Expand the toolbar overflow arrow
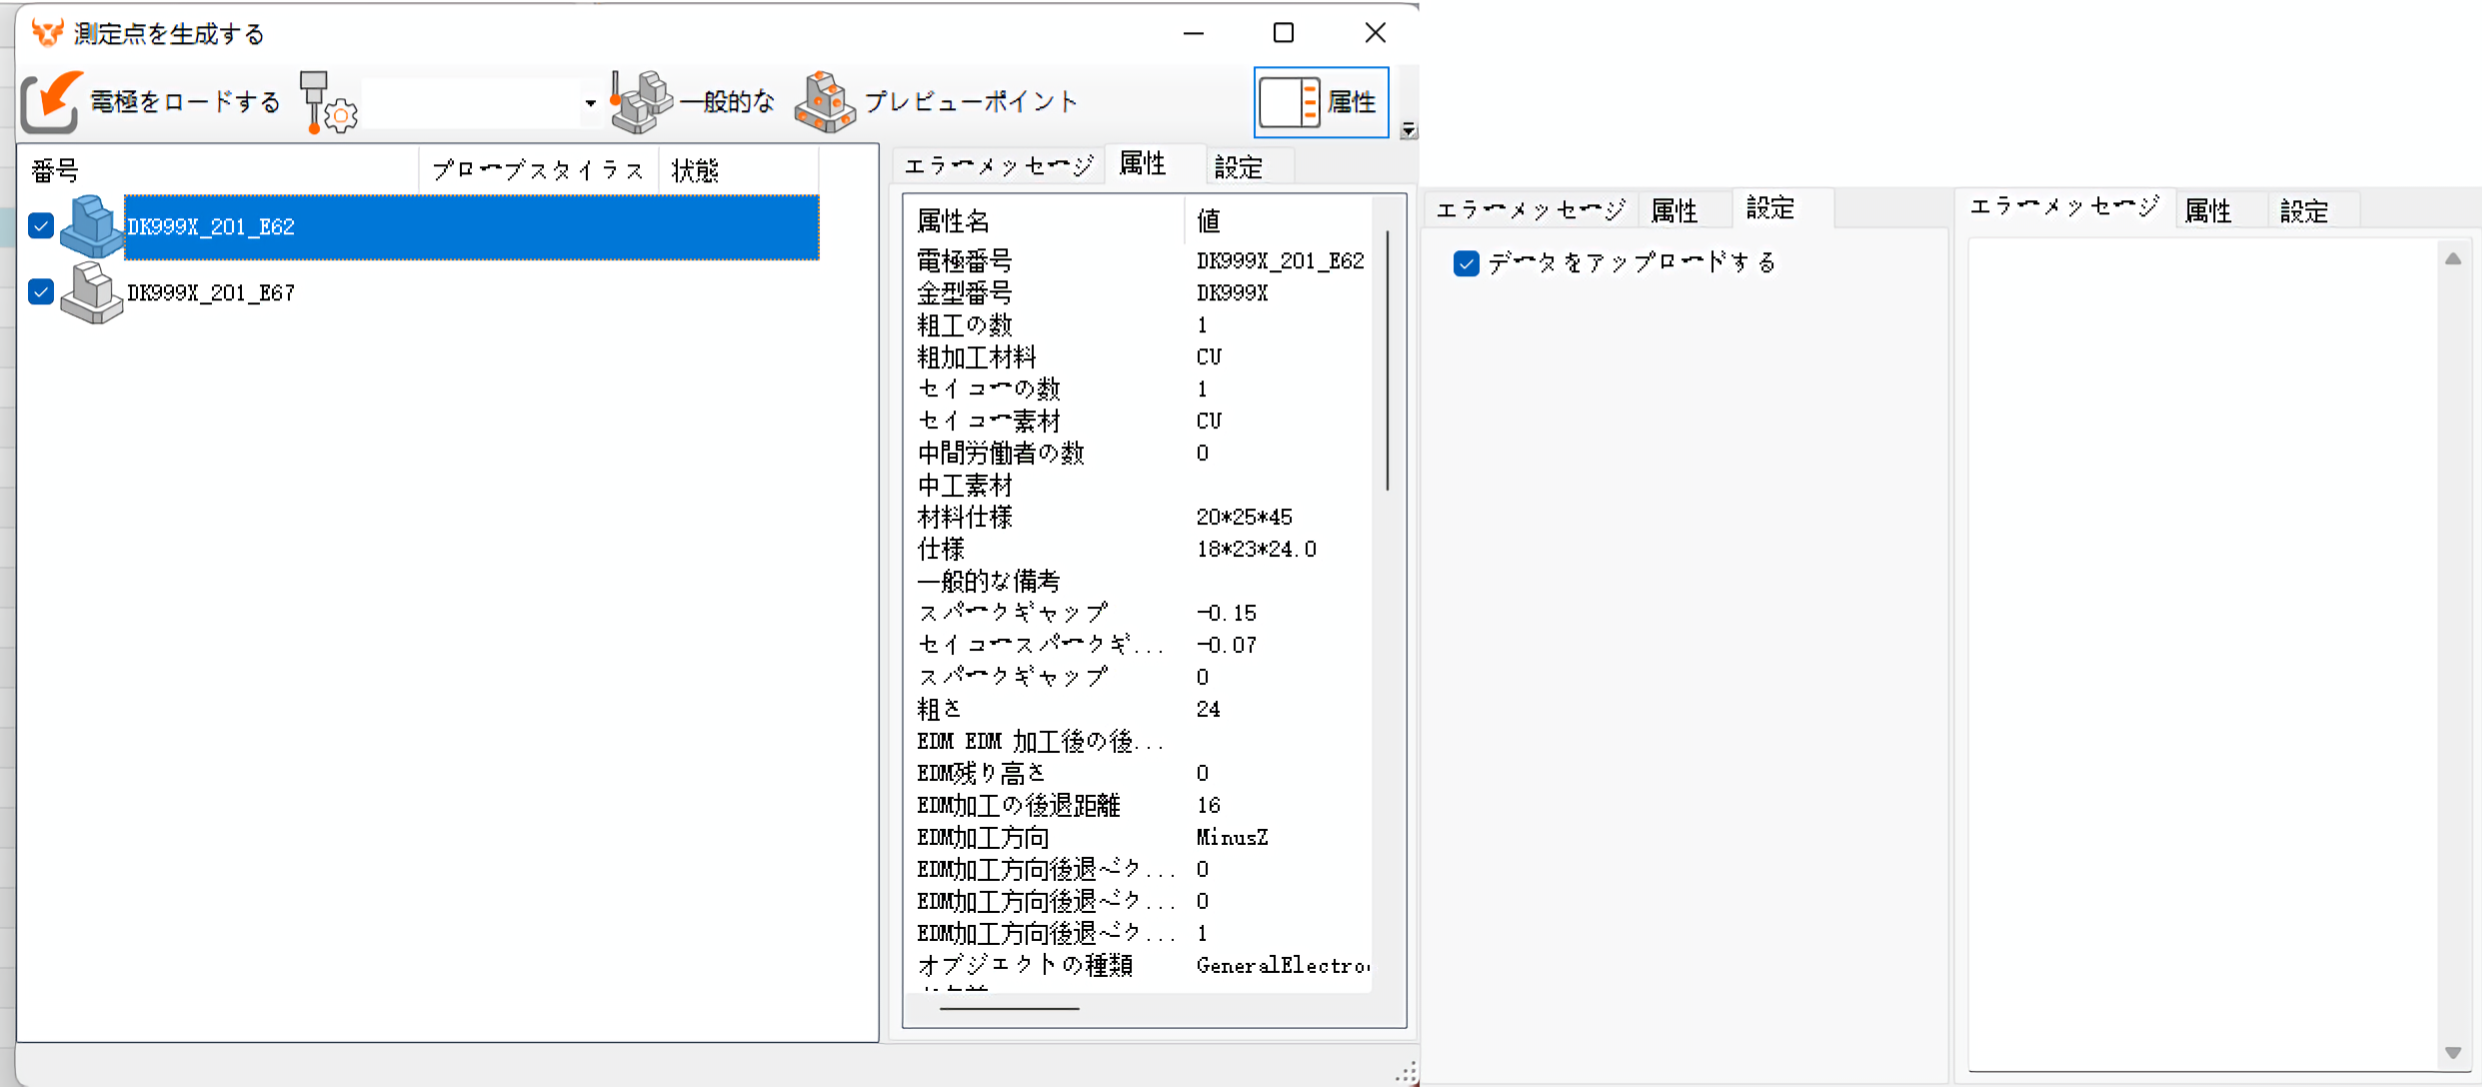The width and height of the screenshot is (2482, 1087). point(1408,129)
